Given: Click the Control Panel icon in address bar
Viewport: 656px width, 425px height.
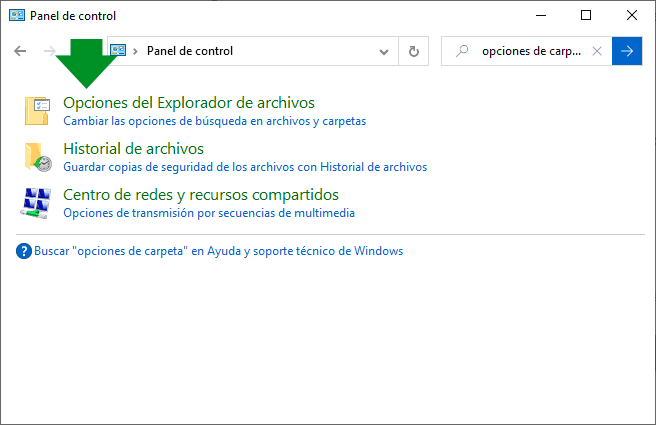Looking at the screenshot, I should pyautogui.click(x=118, y=51).
